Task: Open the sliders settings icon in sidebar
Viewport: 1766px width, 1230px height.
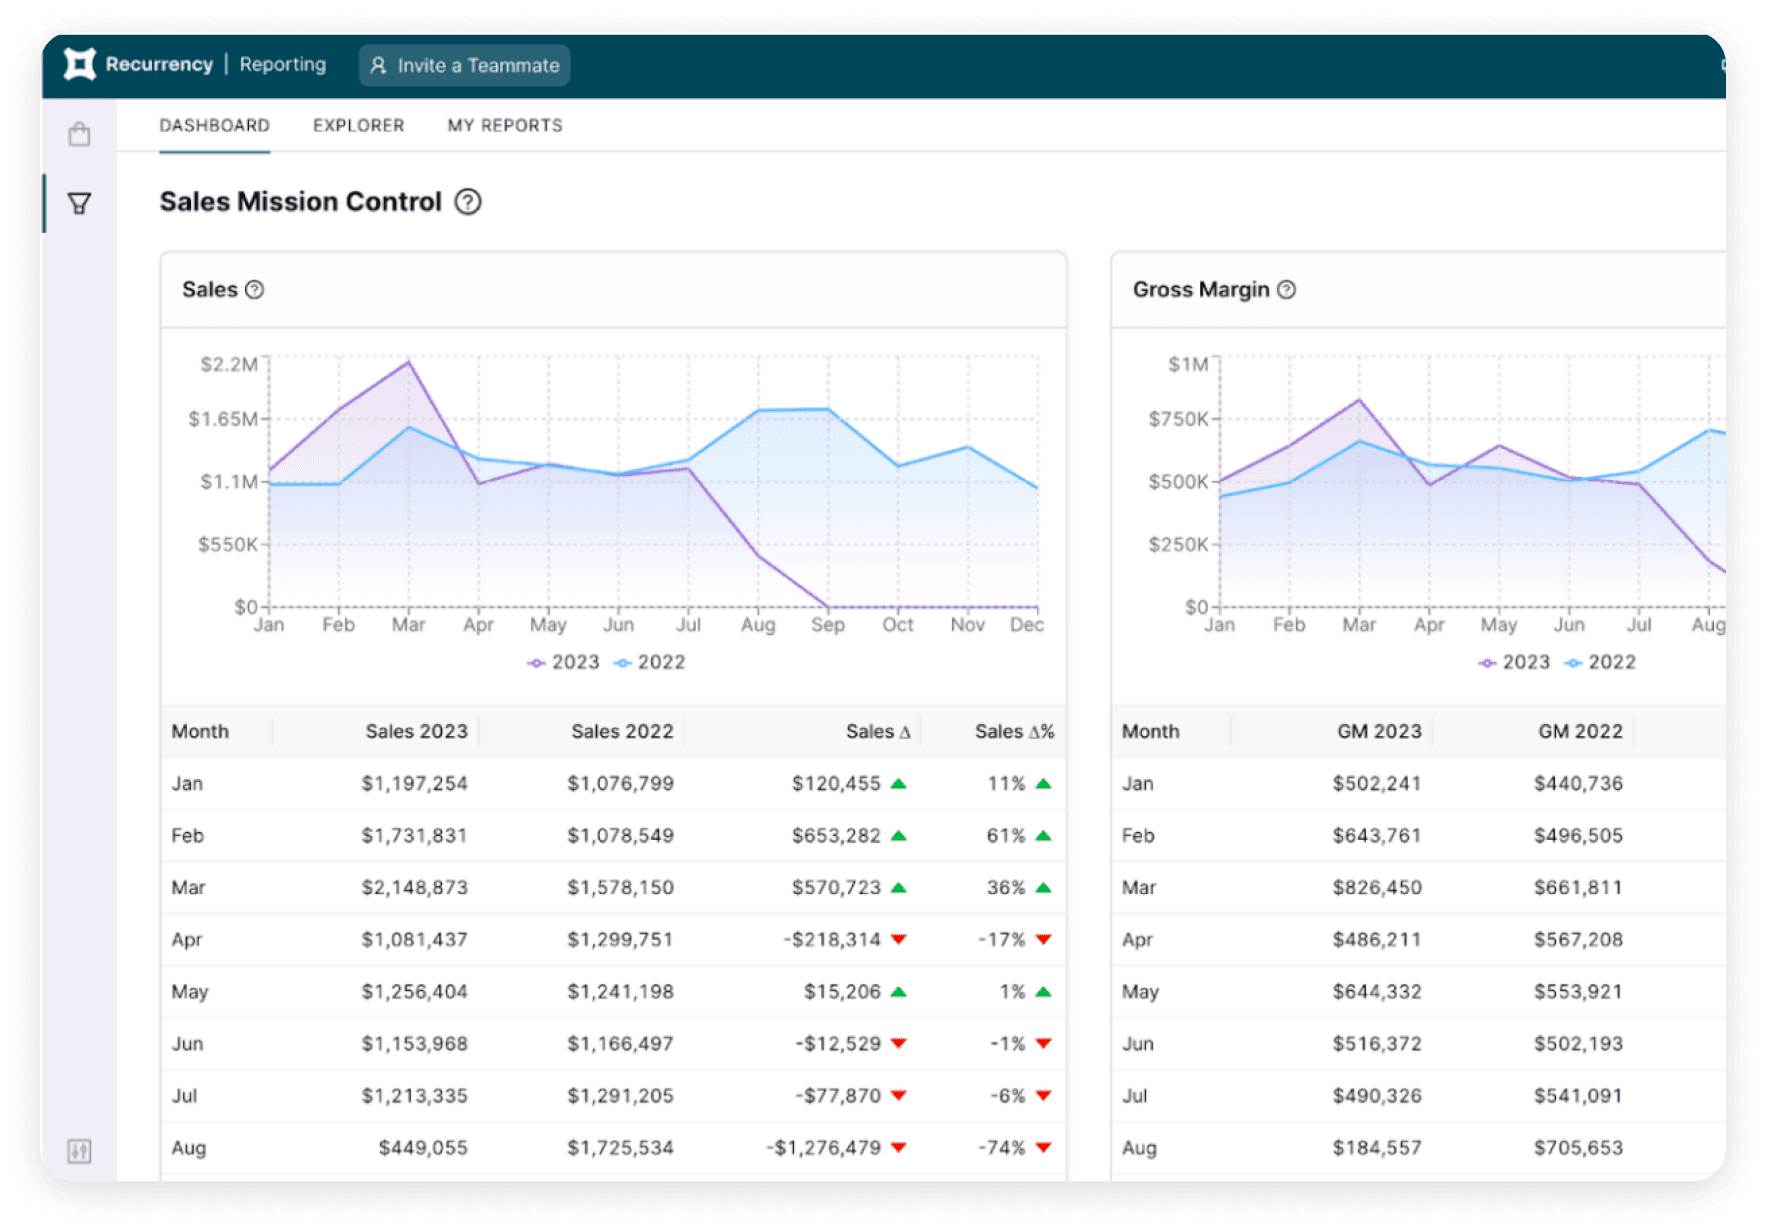Action: pos(79,1151)
